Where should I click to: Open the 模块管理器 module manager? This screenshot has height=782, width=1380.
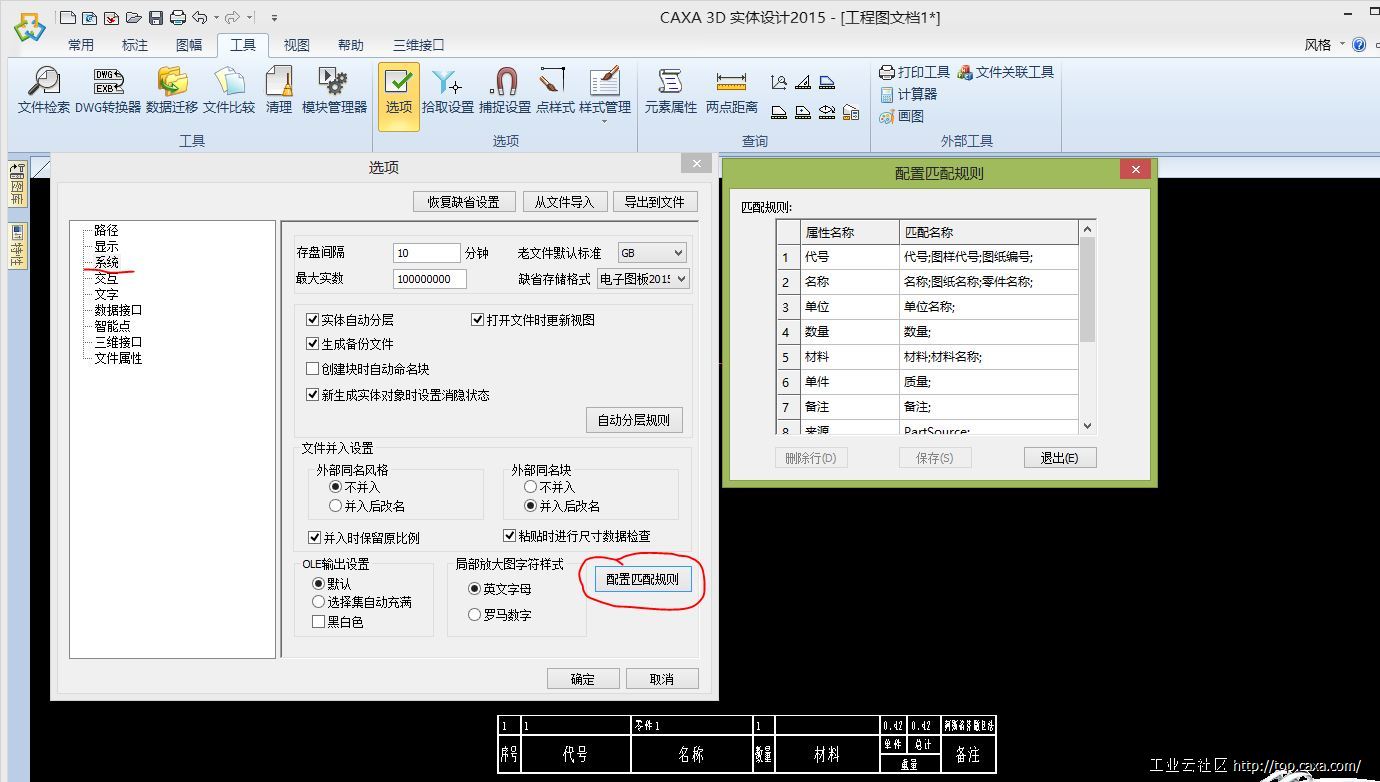tap(334, 90)
